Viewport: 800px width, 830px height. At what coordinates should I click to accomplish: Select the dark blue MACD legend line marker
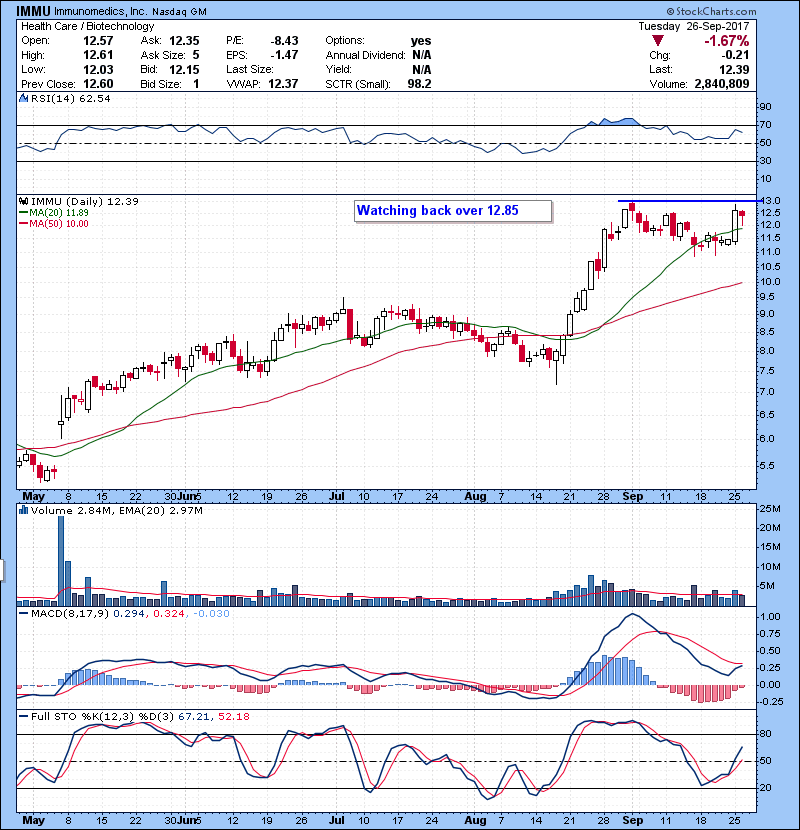click(24, 614)
